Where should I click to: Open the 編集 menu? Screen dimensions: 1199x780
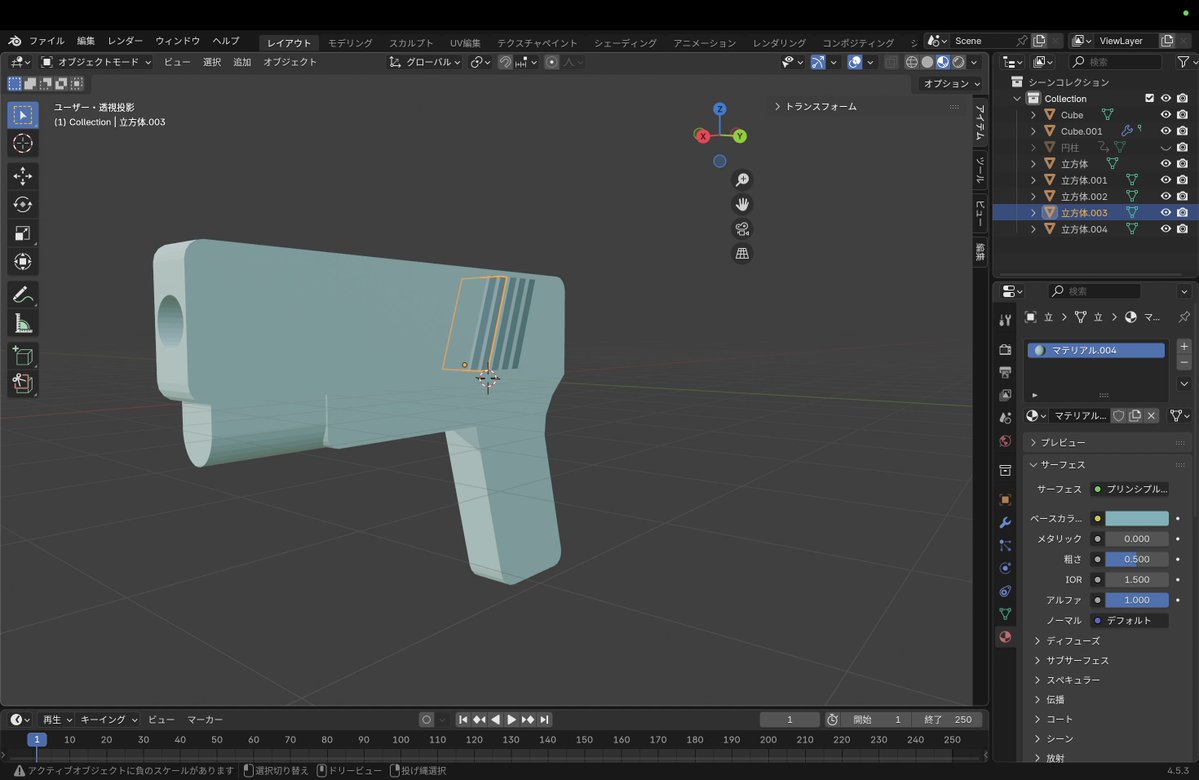[x=86, y=41]
